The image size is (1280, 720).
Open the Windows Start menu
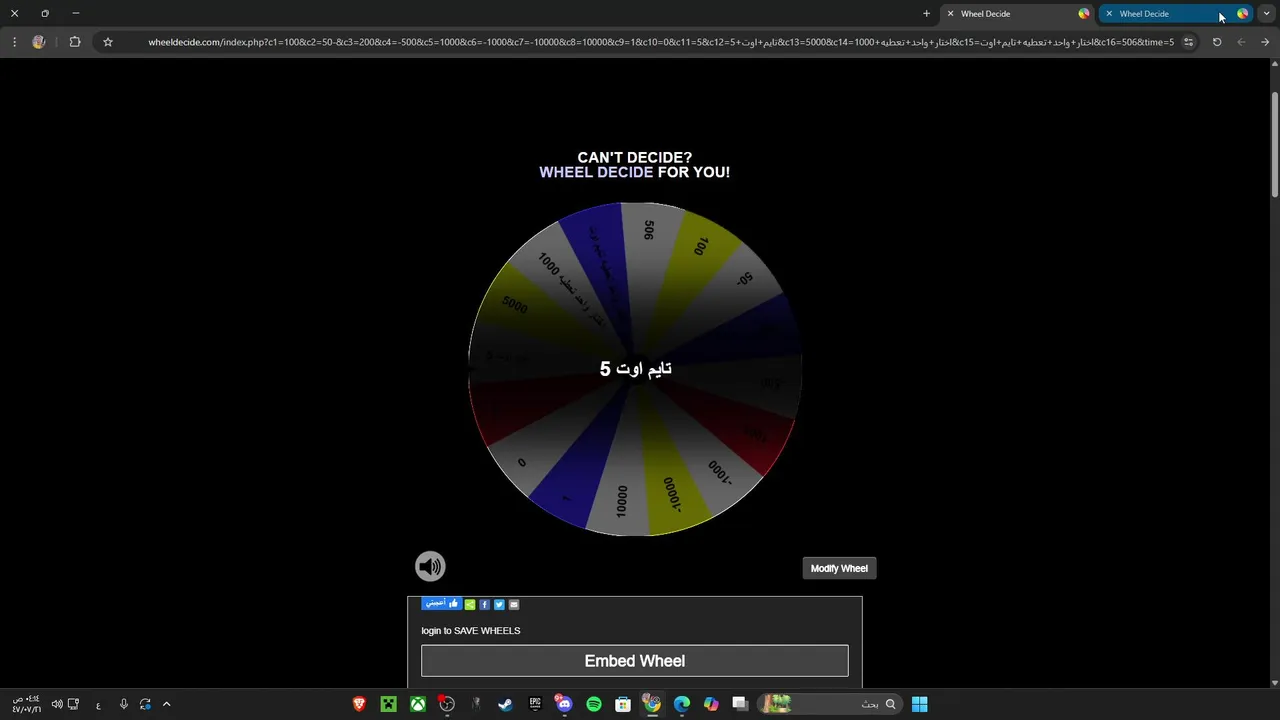tap(920, 704)
